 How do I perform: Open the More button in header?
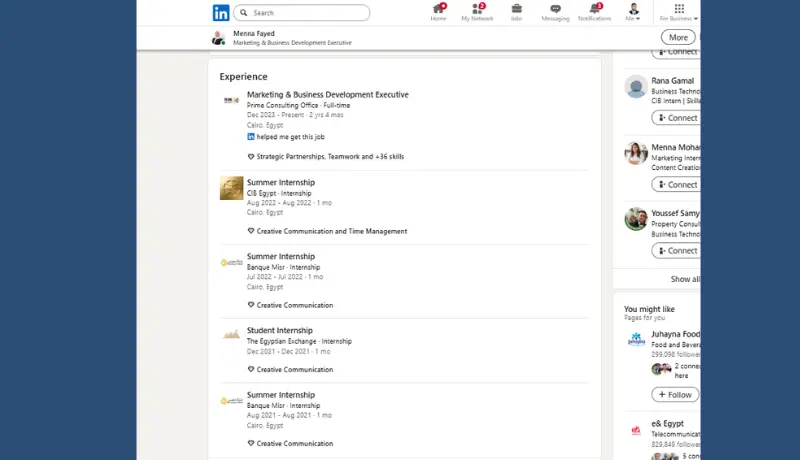(x=678, y=37)
